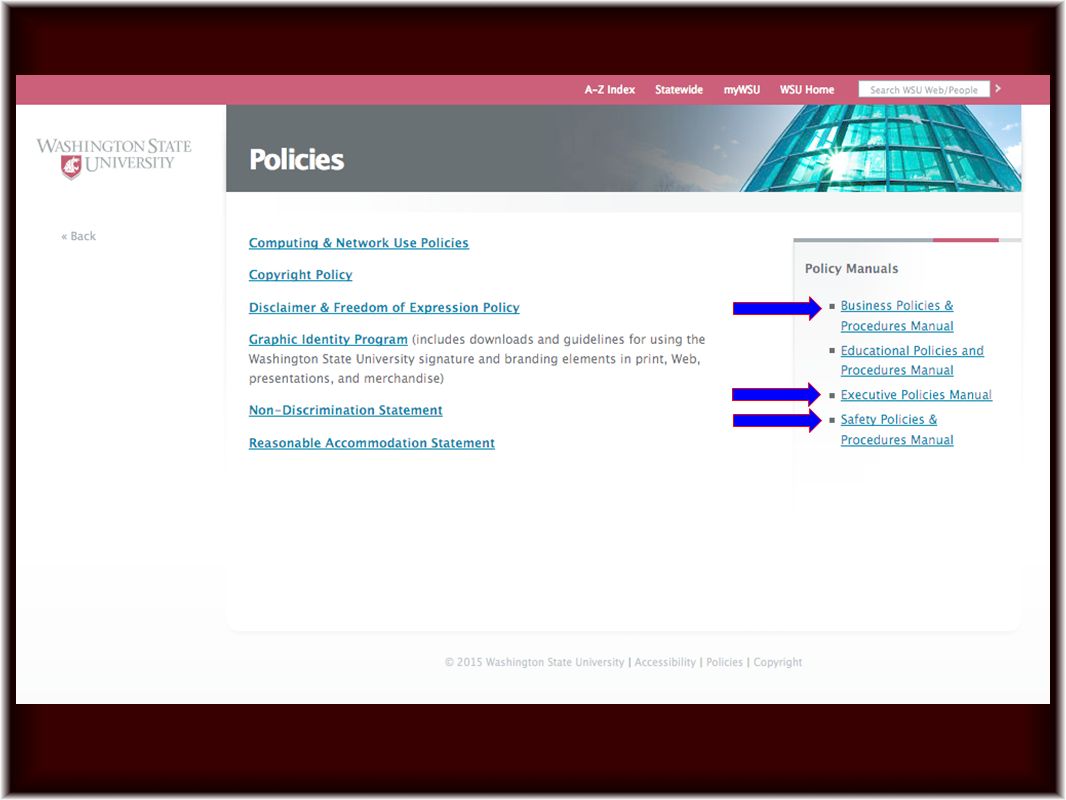
Task: Open Reasonable Accommodation Statement link
Action: tap(372, 442)
